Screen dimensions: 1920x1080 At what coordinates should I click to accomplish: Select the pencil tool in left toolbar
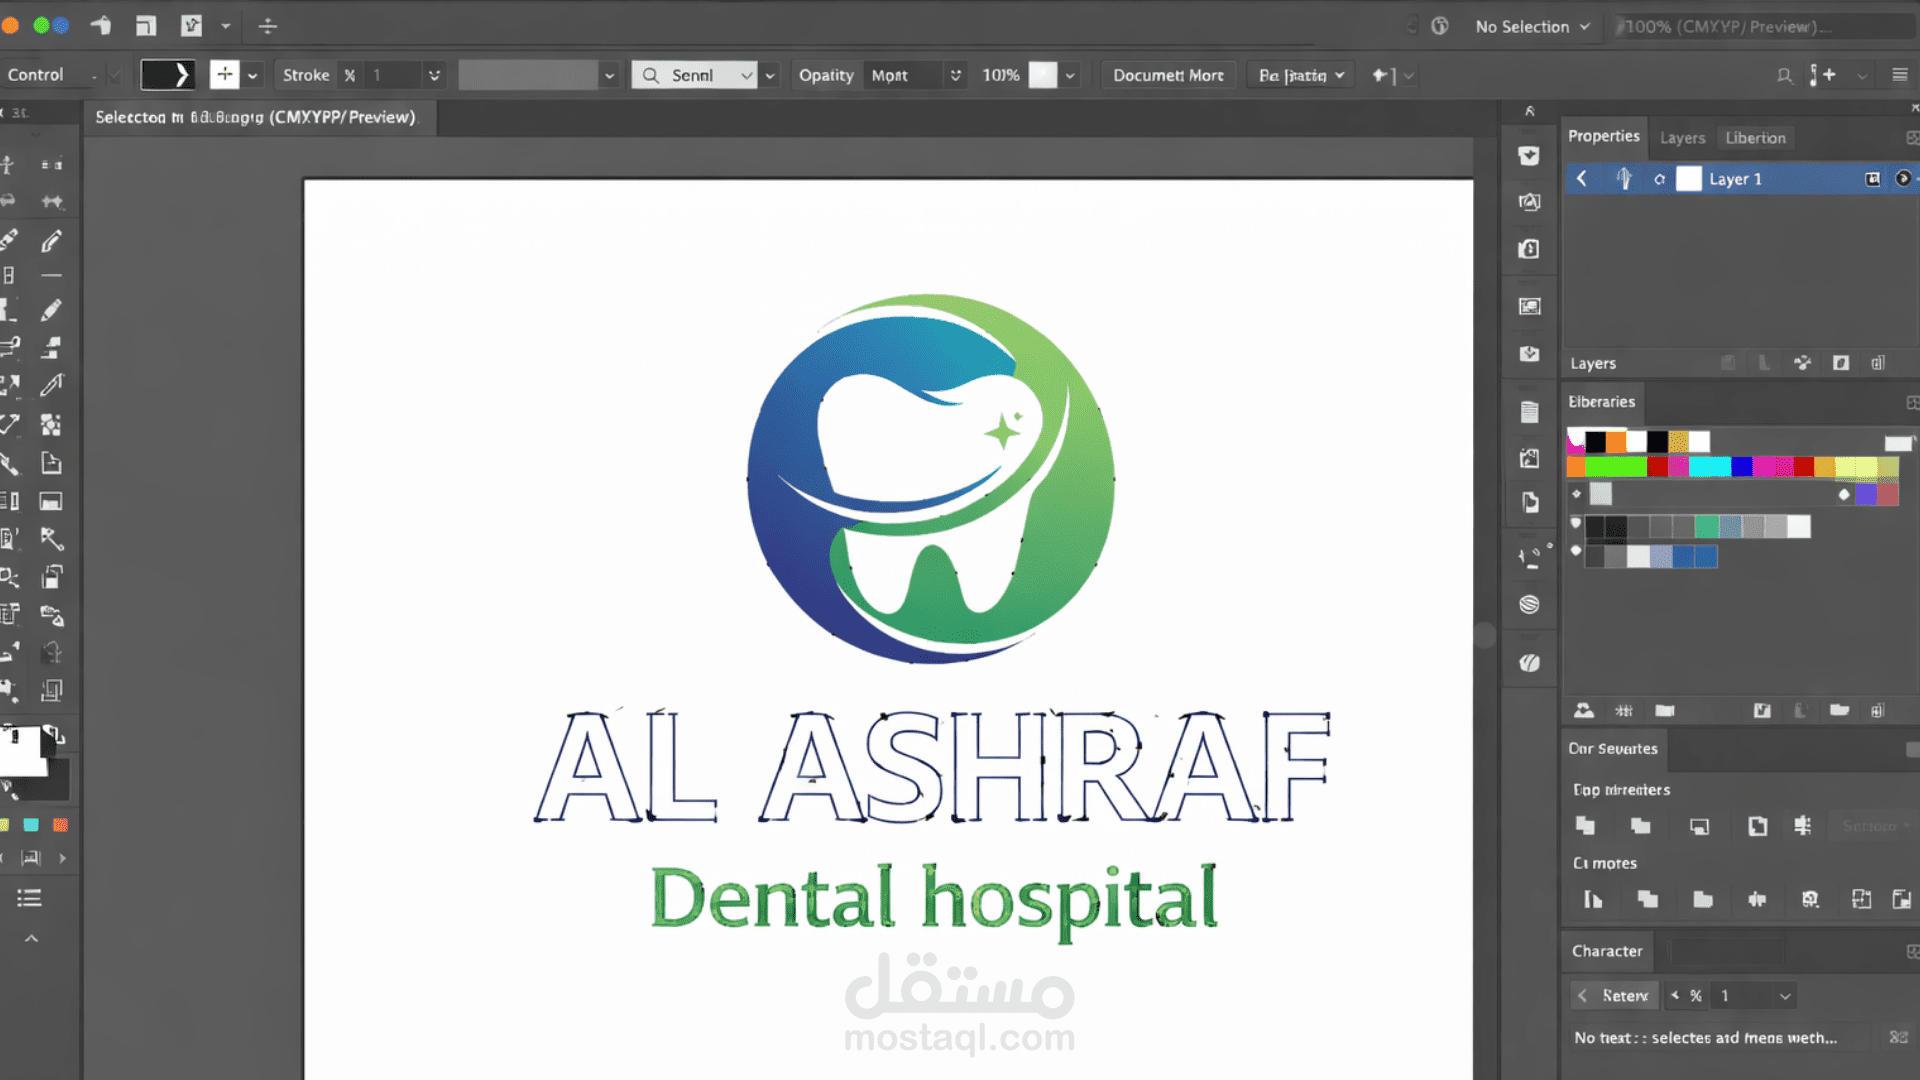coord(51,310)
